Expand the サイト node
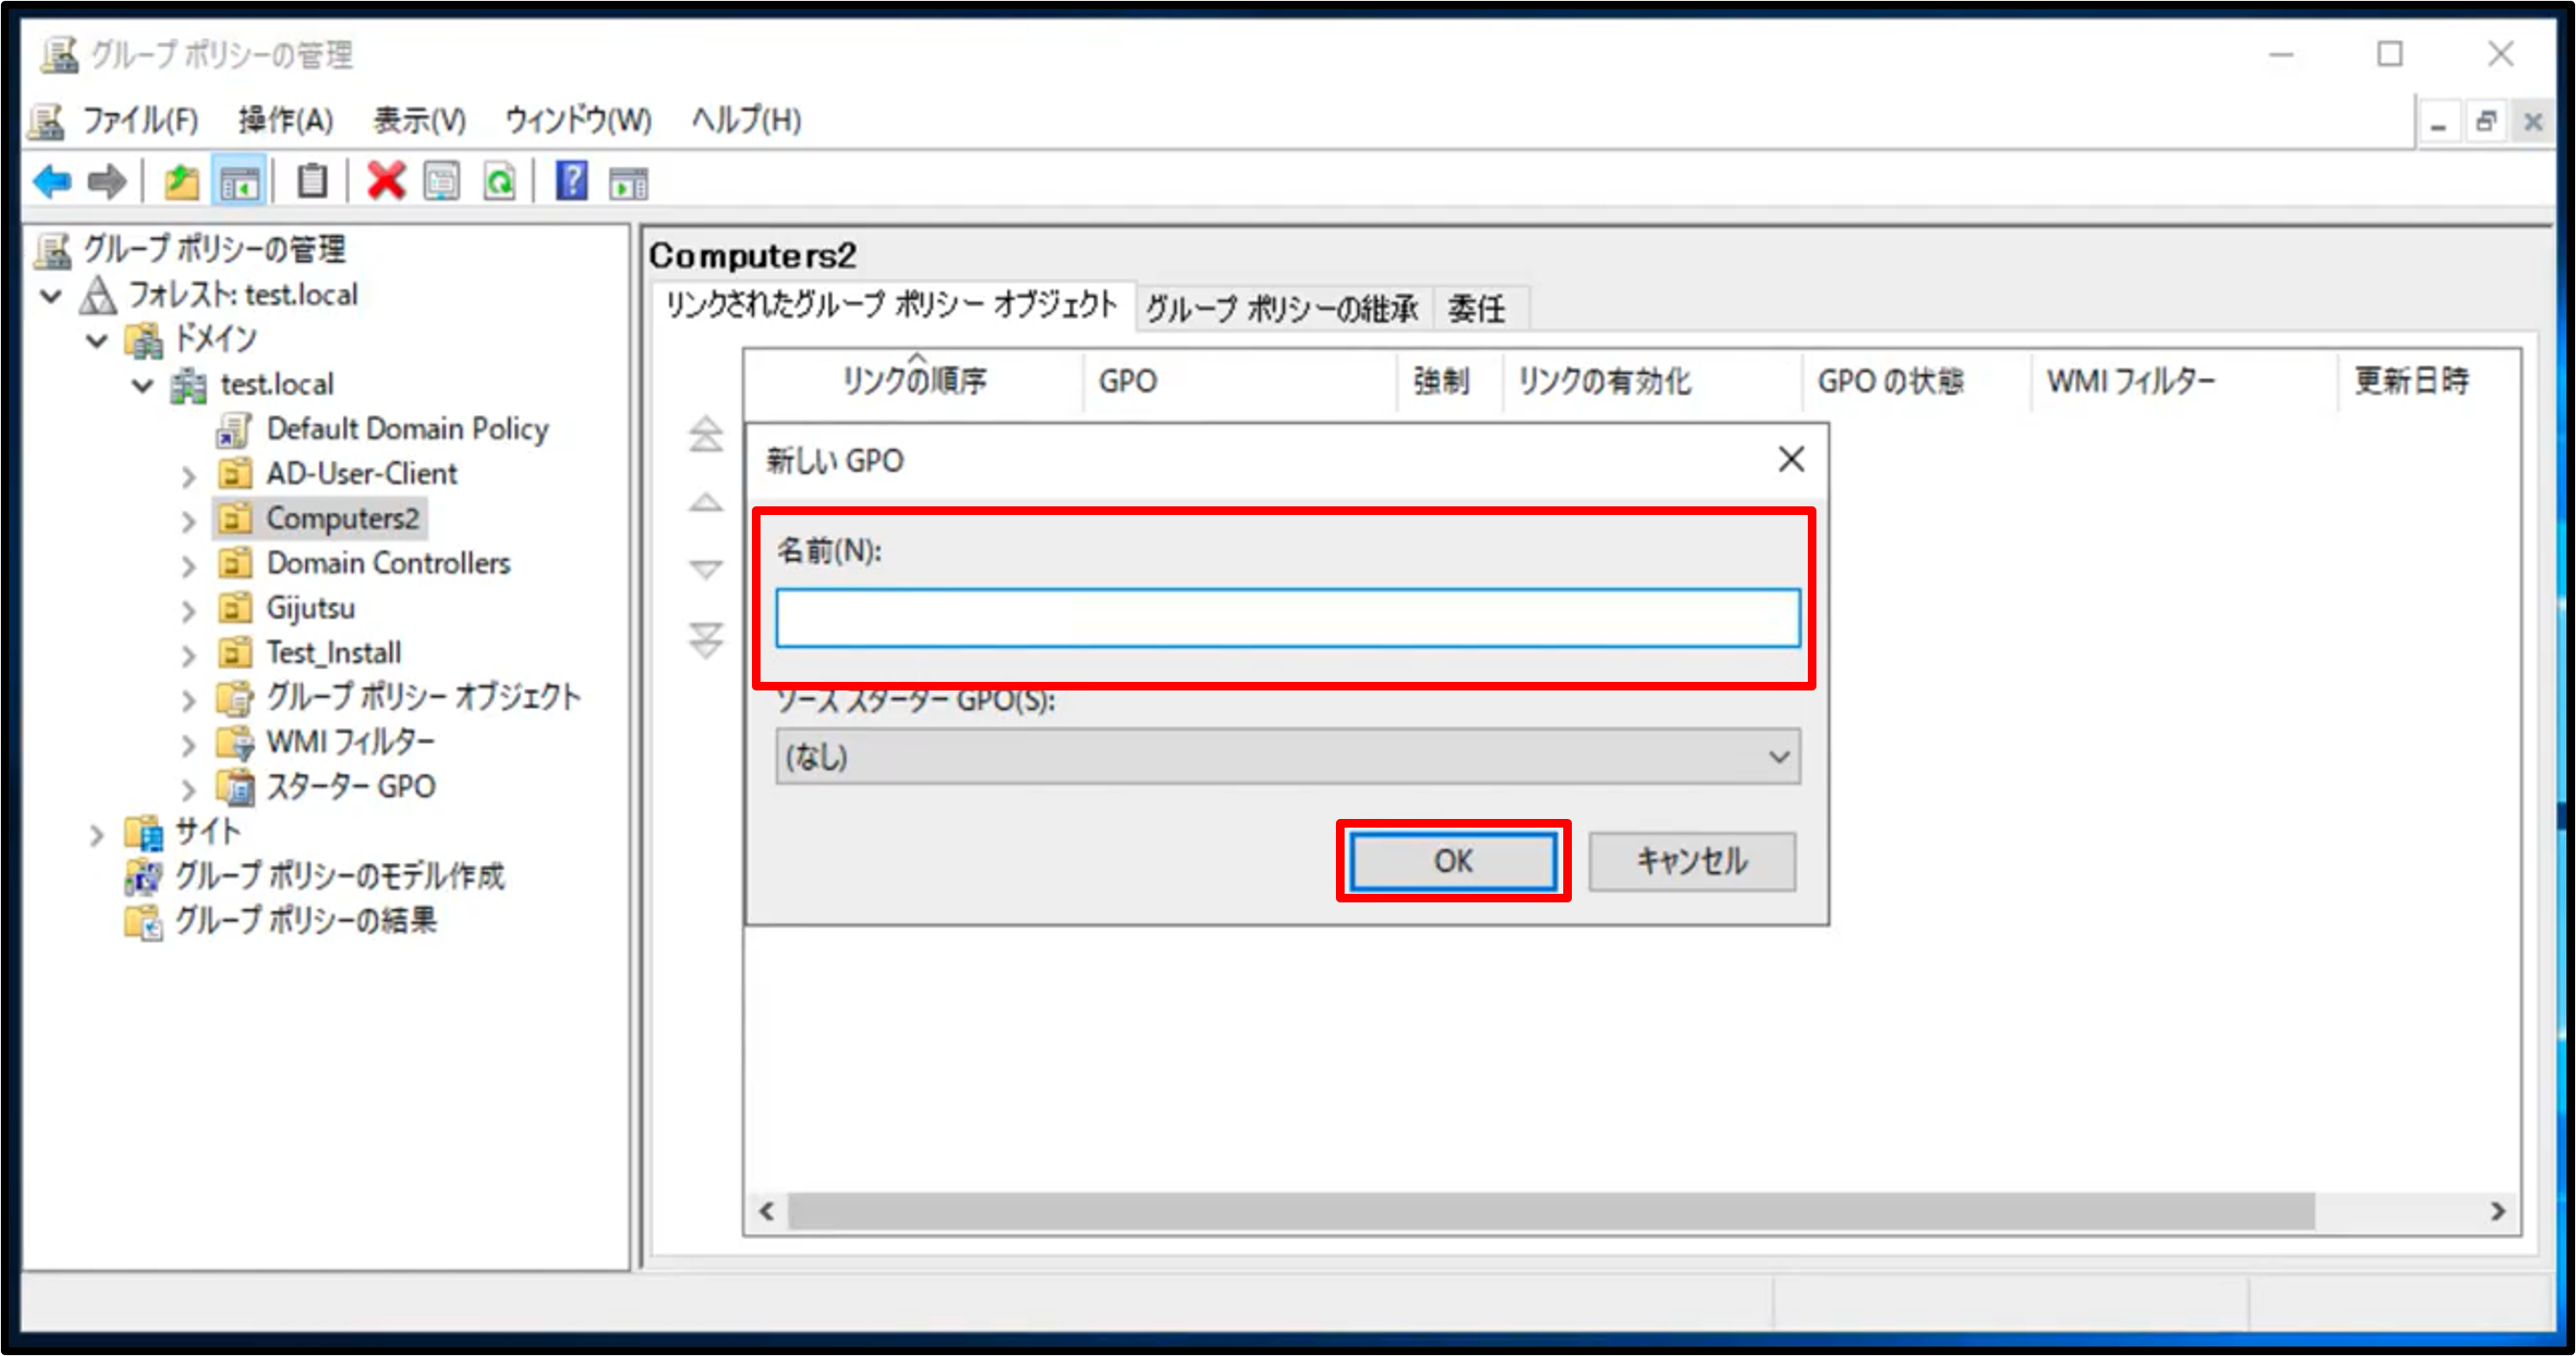Image resolution: width=2576 pixels, height=1356 pixels. coord(97,834)
